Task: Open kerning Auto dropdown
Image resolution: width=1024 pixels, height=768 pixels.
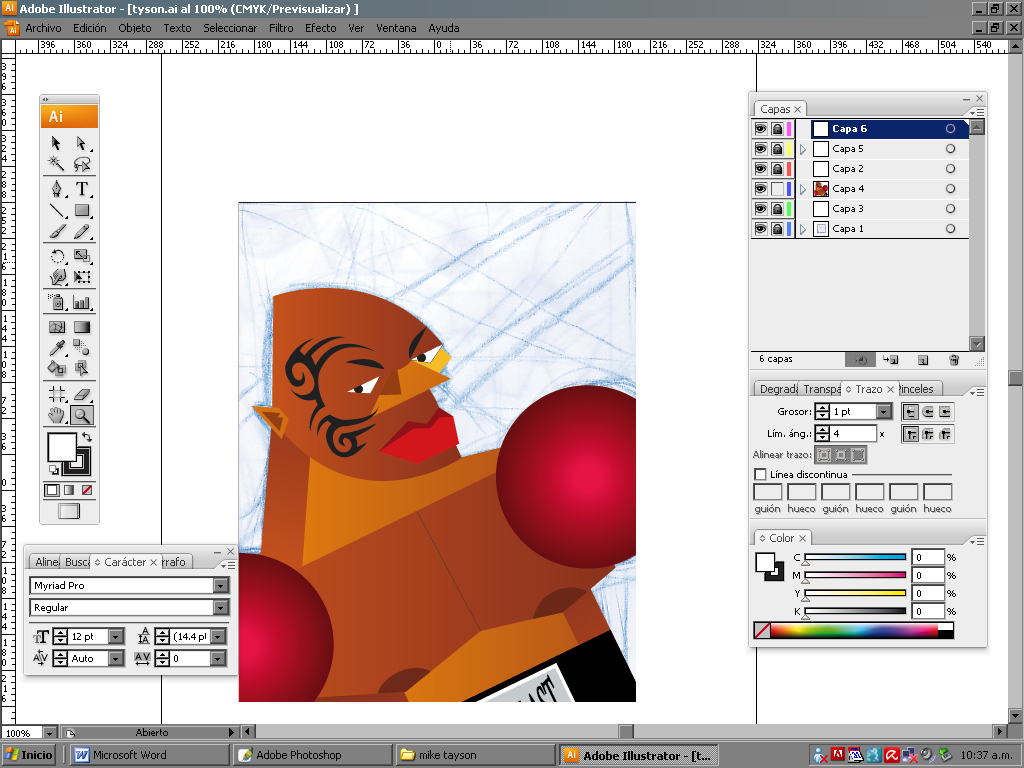Action: (x=116, y=658)
